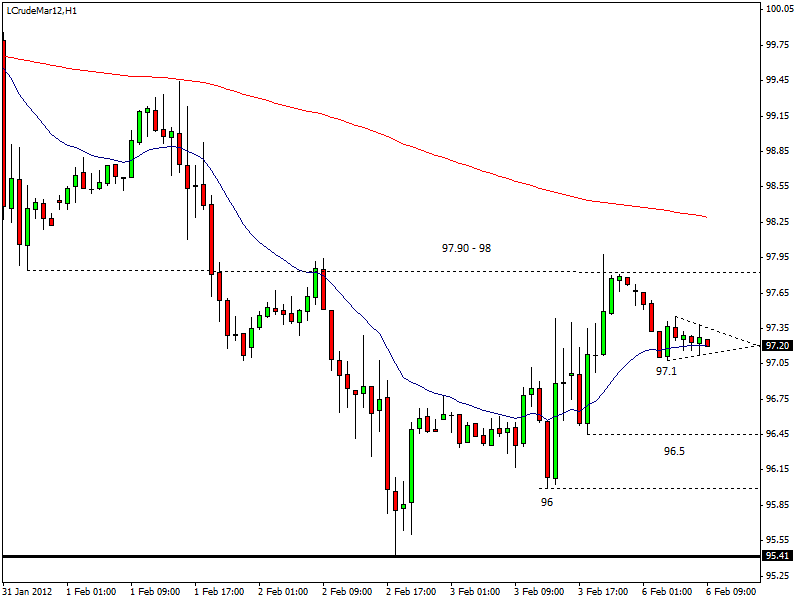Select the '96.5' support label

click(675, 451)
